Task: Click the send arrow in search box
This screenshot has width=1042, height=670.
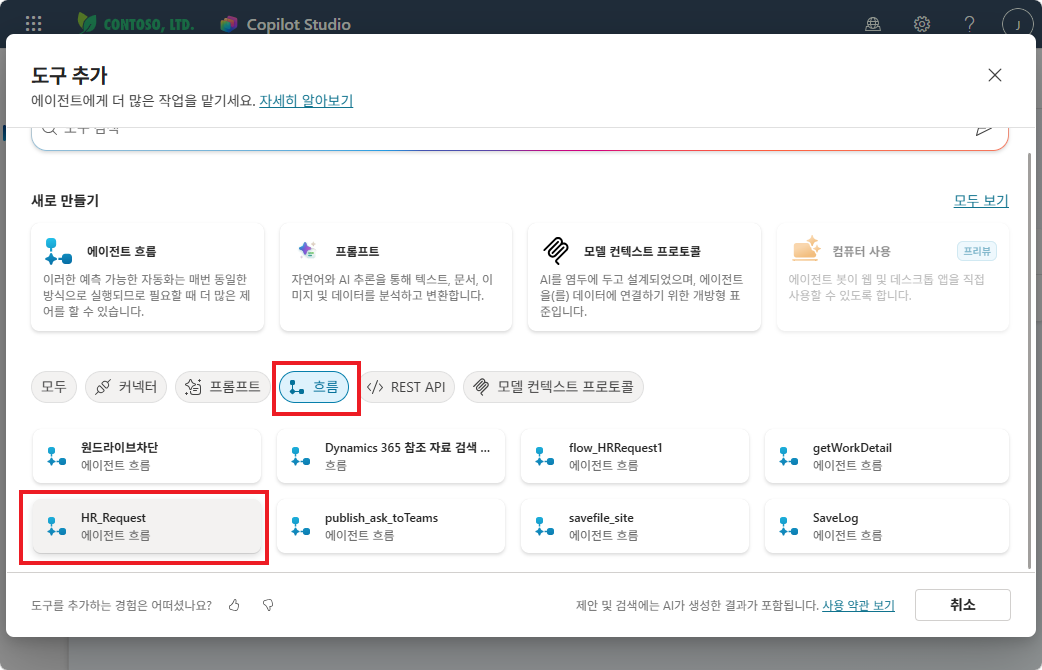Action: coord(984,130)
